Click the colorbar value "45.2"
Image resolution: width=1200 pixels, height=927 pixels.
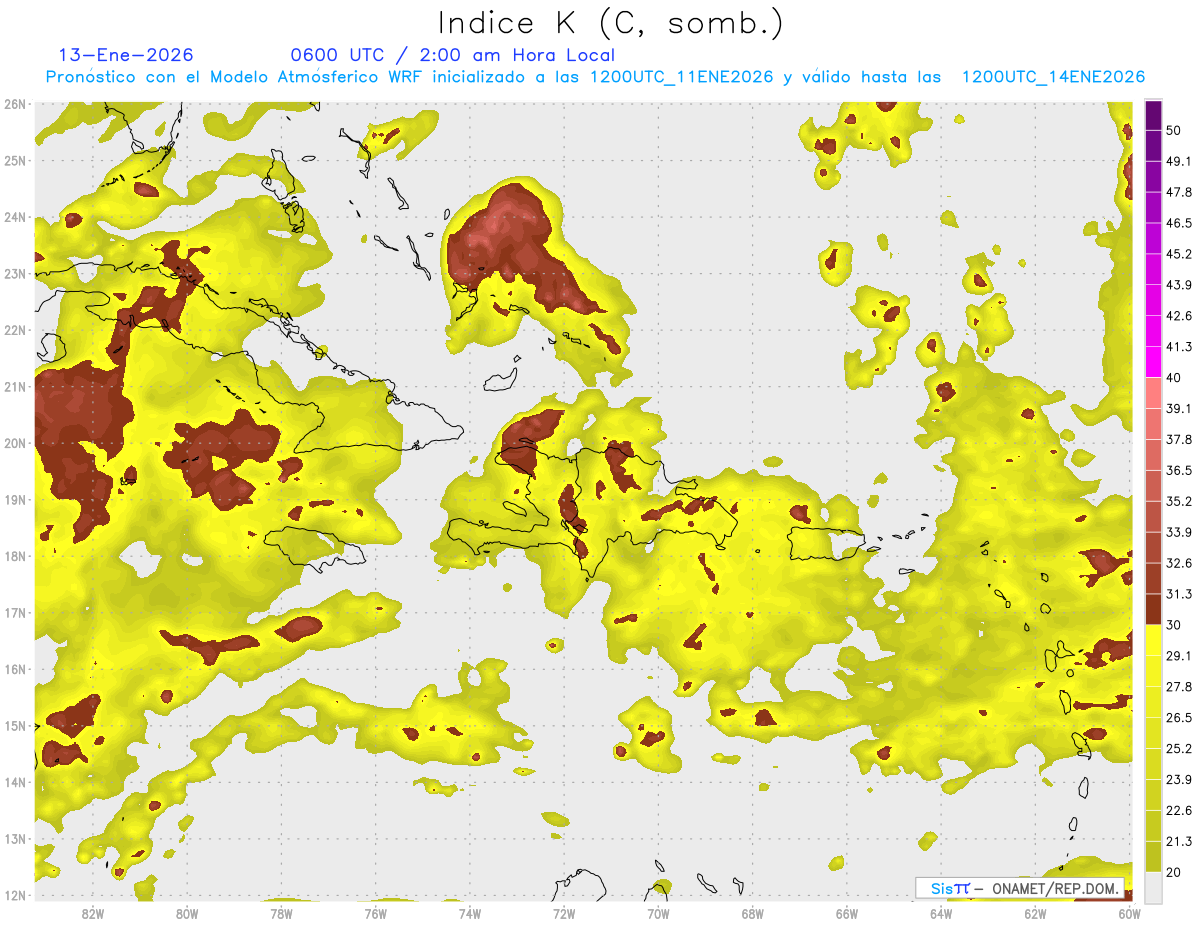pos(1179,254)
